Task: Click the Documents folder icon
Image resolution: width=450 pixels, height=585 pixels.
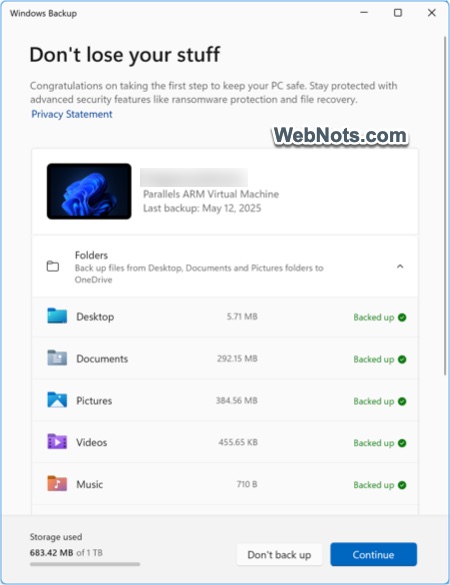Action: (57, 358)
